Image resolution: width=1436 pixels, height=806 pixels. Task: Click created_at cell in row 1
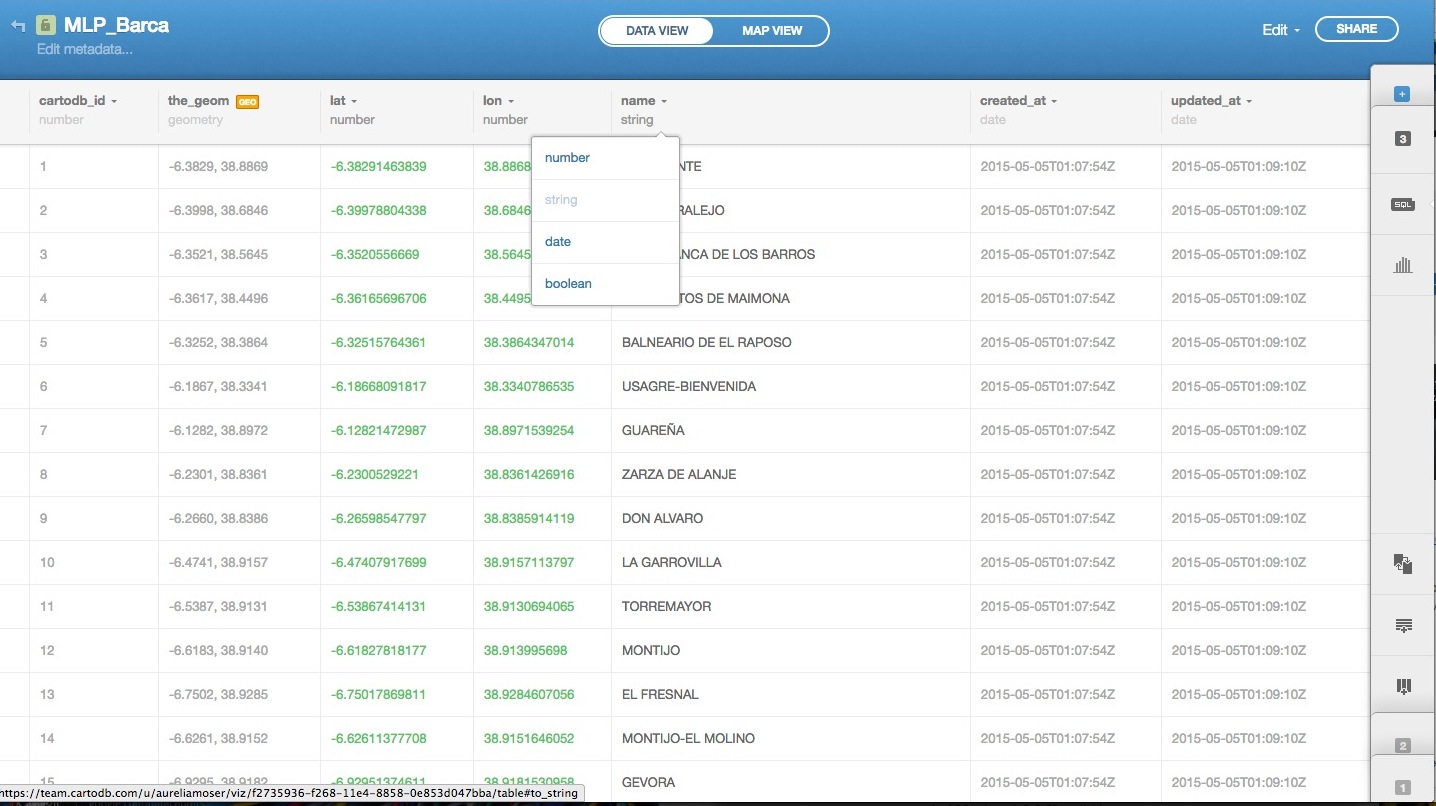(1047, 167)
